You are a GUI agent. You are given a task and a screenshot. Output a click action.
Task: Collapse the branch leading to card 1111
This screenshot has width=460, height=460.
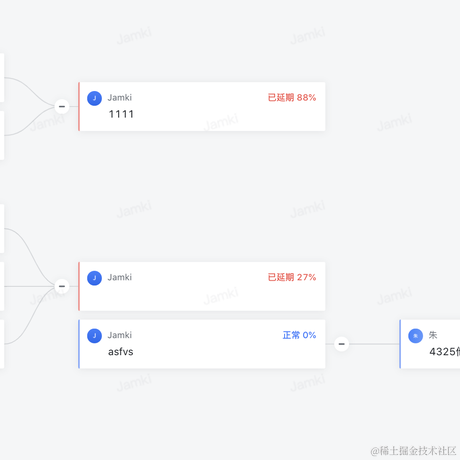(x=62, y=107)
